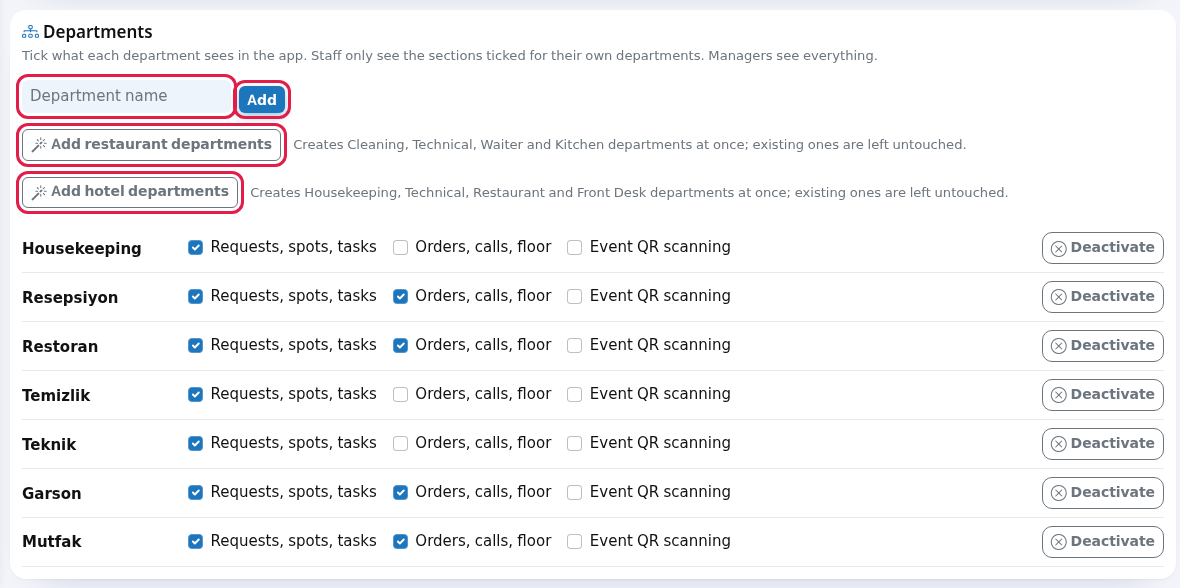The height and width of the screenshot is (588, 1180).
Task: Enable Event QR scanning for Mutfak
Action: point(574,541)
